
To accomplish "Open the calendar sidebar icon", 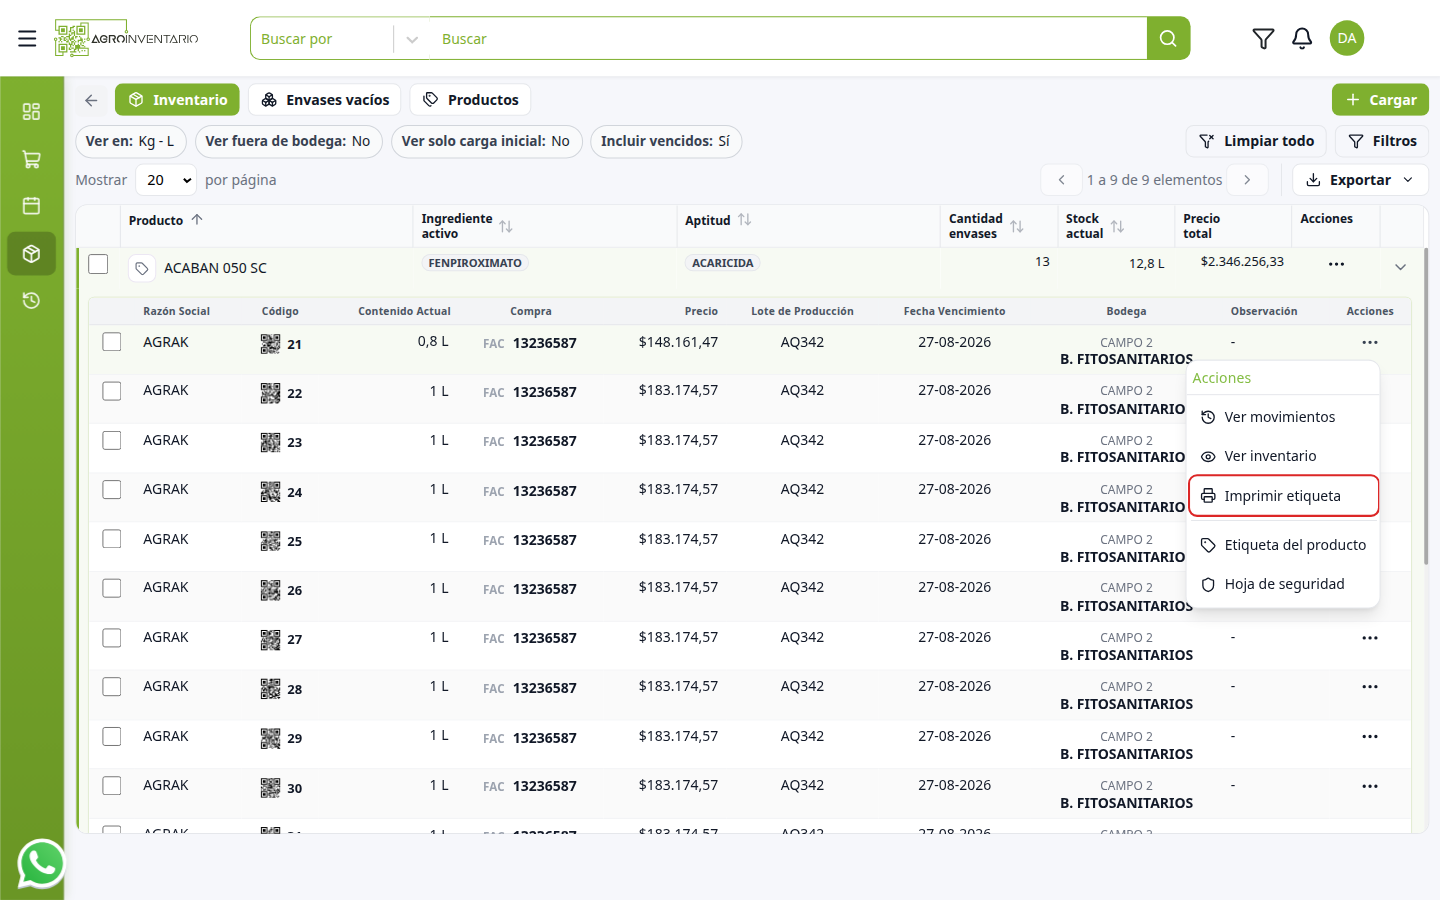I will 32,206.
